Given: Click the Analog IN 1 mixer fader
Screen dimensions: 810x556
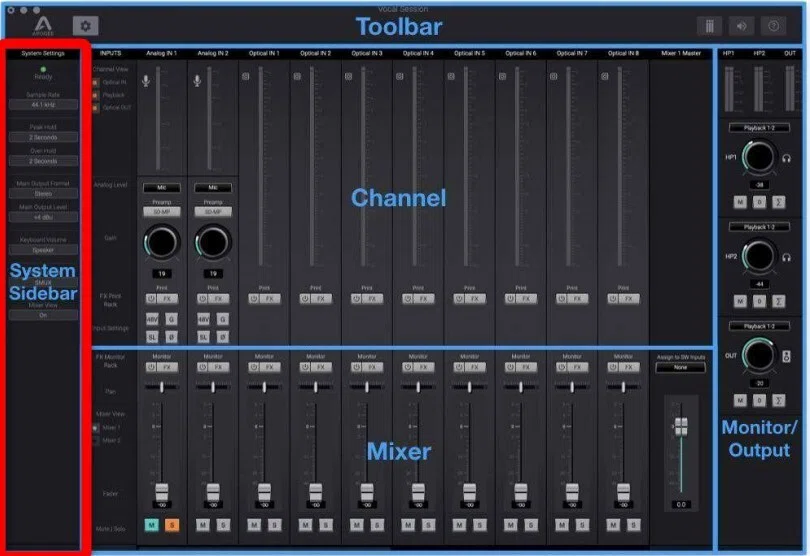Looking at the screenshot, I should coord(162,491).
